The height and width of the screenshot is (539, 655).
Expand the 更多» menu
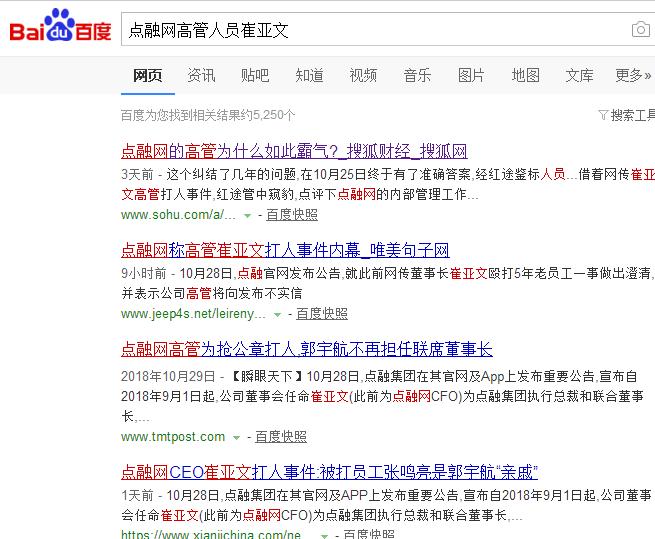(x=633, y=76)
